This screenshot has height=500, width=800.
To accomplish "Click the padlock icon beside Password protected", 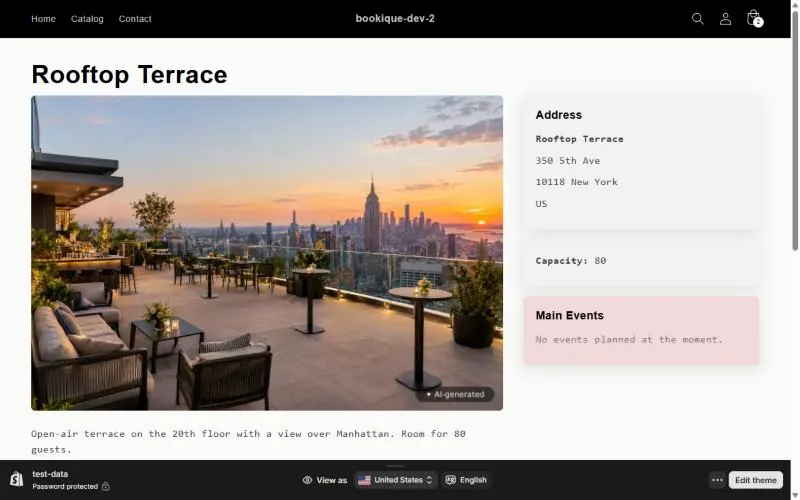I will (x=106, y=487).
